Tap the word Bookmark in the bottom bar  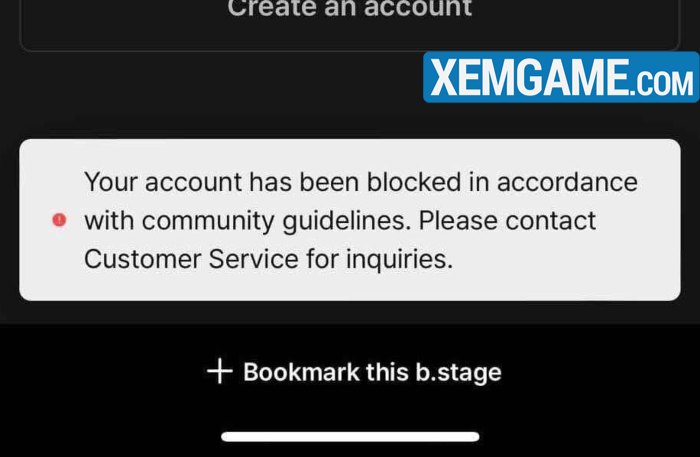pyautogui.click(x=301, y=371)
